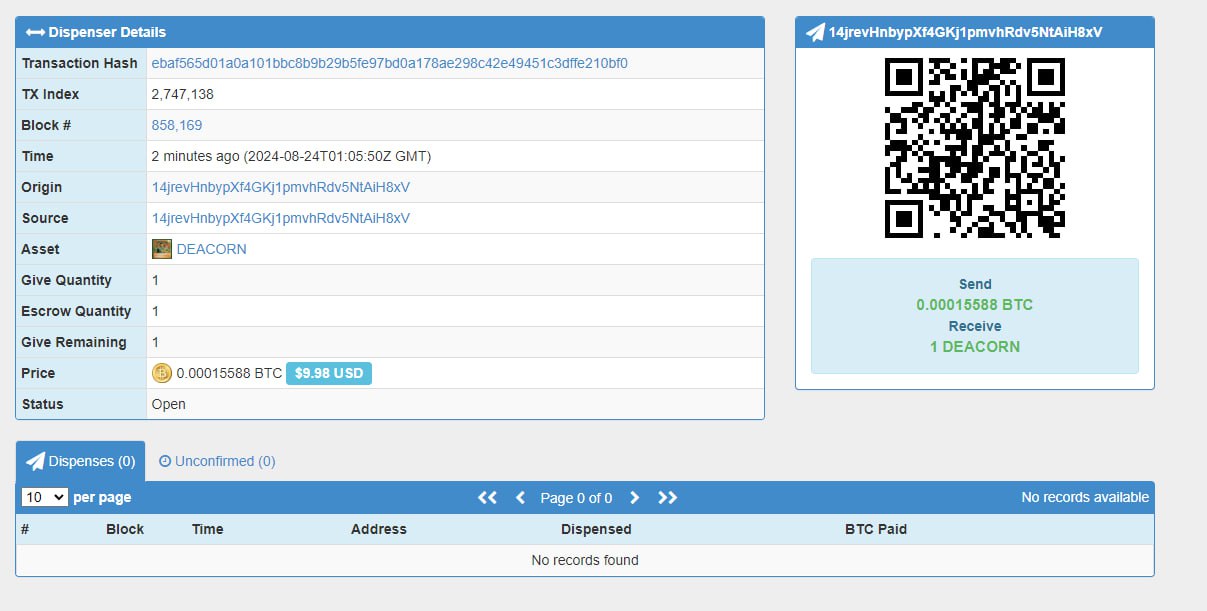Open the rows per page dropdown

[45, 497]
